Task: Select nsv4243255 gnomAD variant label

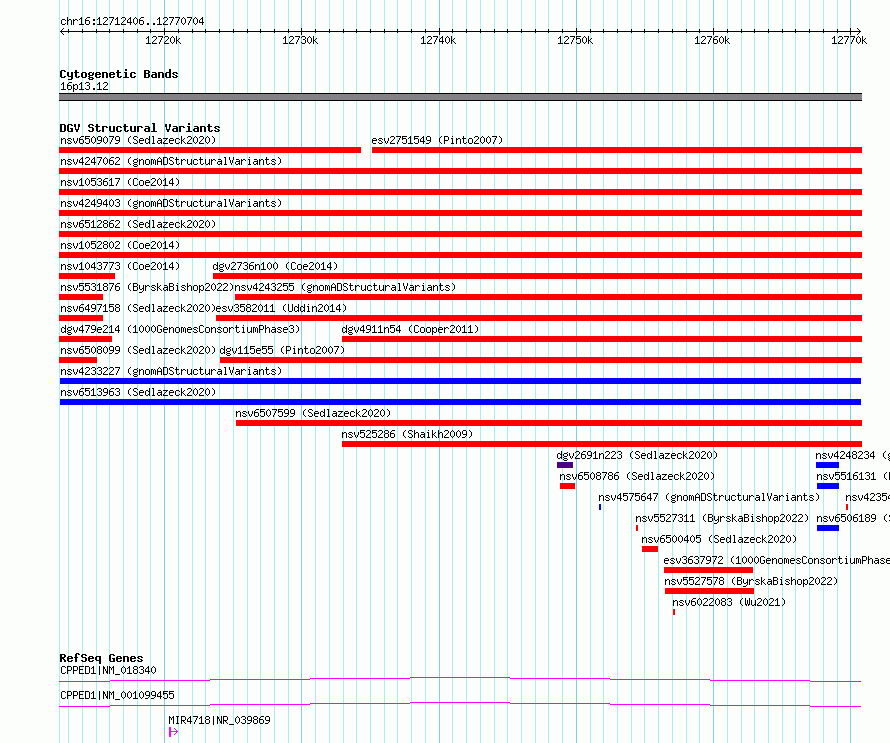Action: pos(345,287)
